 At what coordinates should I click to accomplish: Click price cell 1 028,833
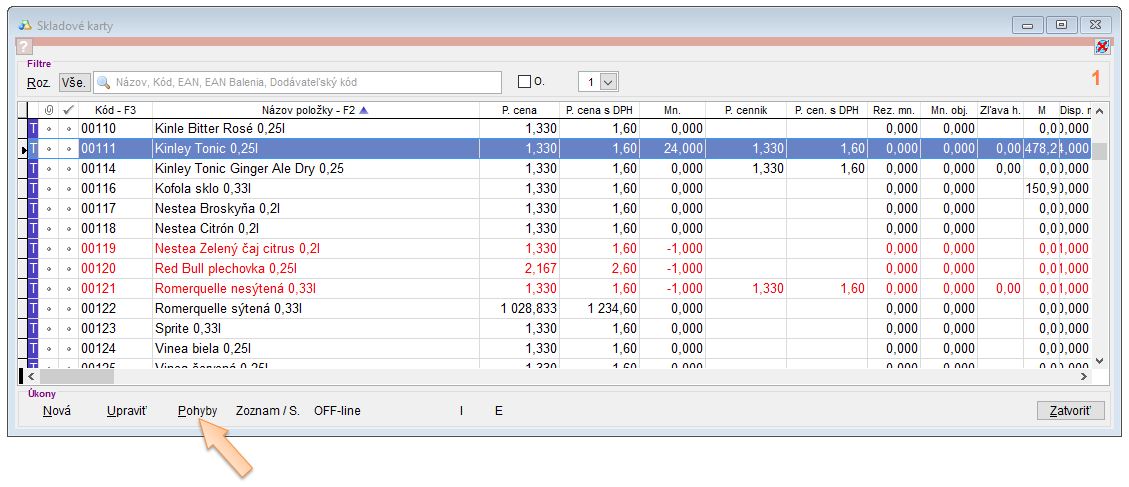519,308
